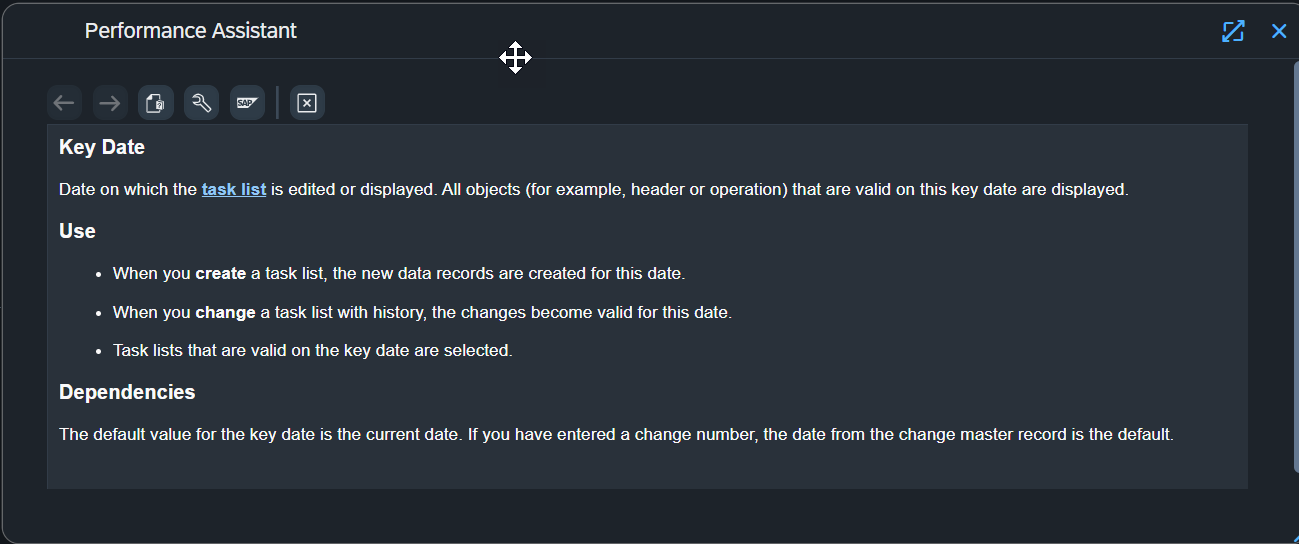The height and width of the screenshot is (544, 1299).
Task: Close help via boxed X toolbar icon
Action: click(307, 103)
